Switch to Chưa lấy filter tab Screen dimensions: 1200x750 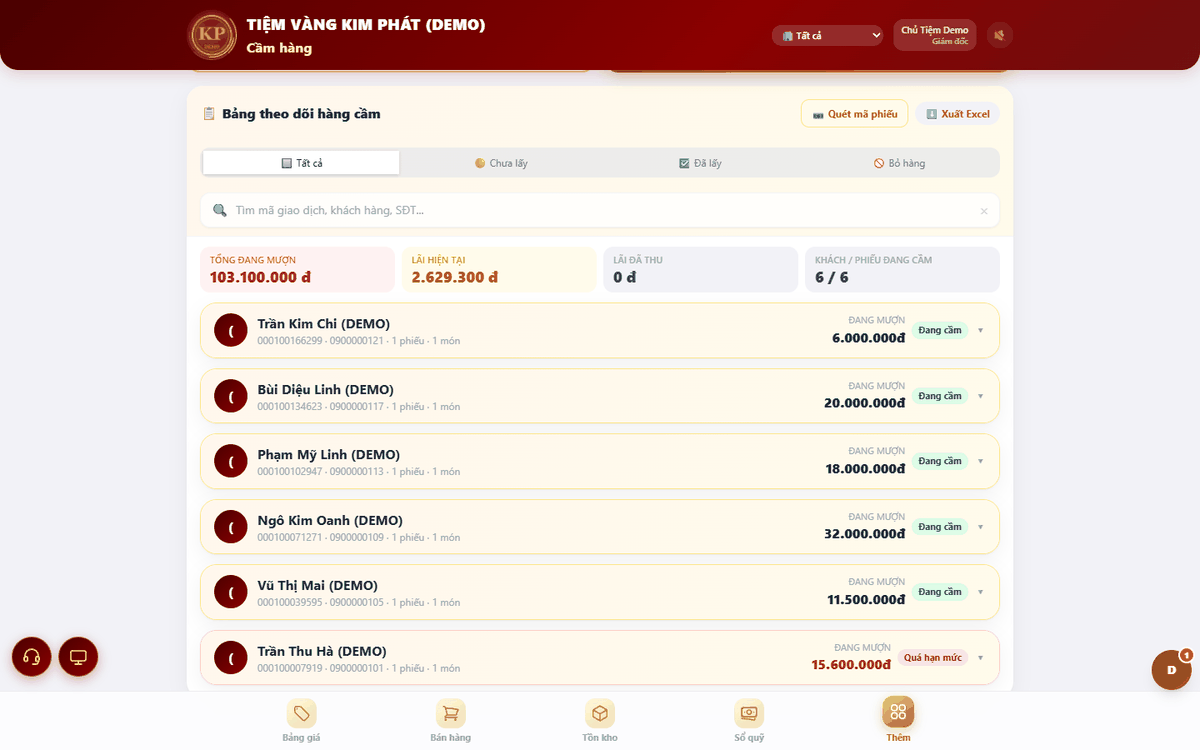click(x=501, y=163)
